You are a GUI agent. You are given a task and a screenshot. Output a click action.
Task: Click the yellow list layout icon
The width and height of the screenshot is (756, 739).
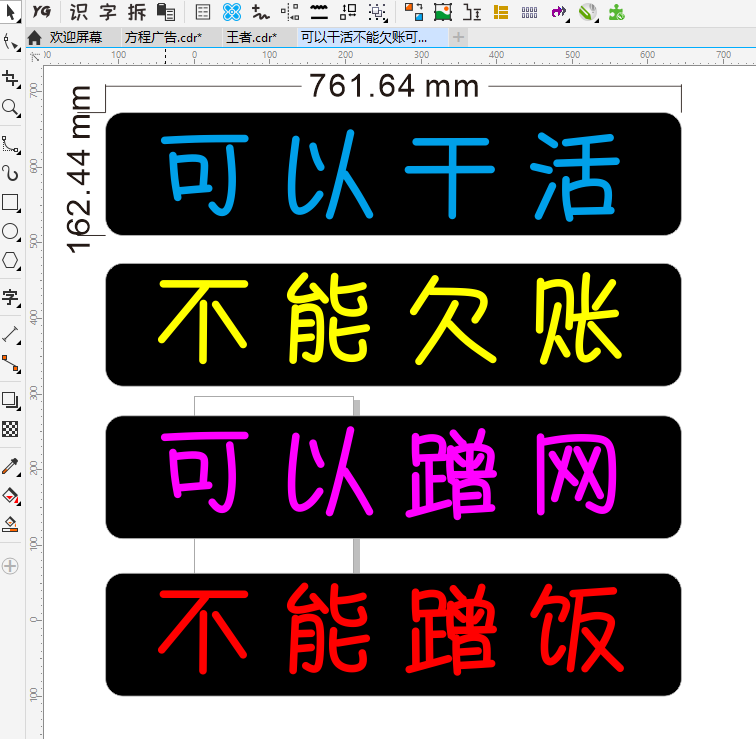[501, 12]
